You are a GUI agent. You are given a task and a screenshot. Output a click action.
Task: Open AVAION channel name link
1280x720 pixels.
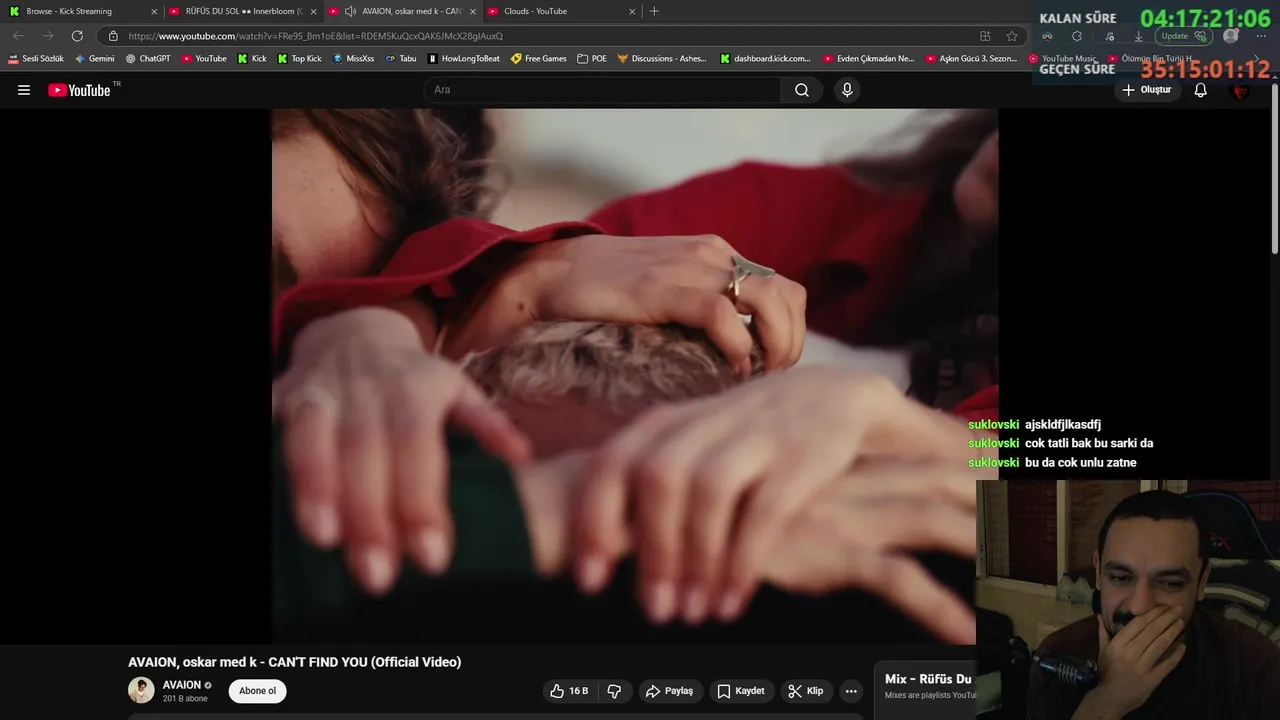182,685
